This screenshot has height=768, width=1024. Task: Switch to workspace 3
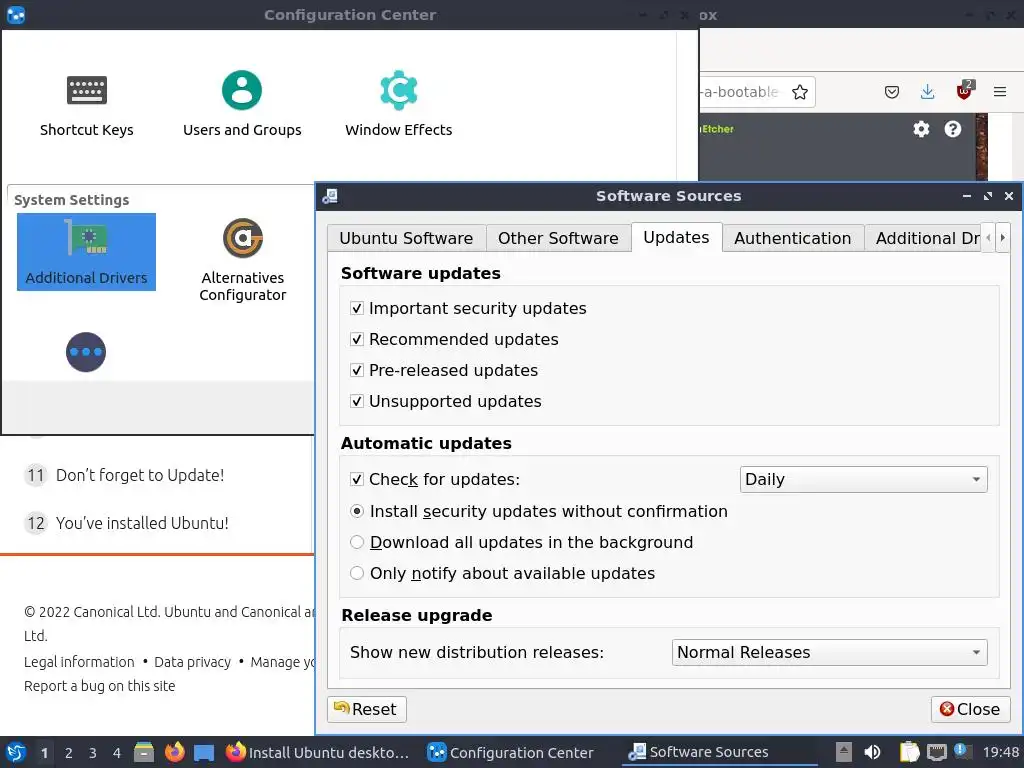click(x=93, y=753)
